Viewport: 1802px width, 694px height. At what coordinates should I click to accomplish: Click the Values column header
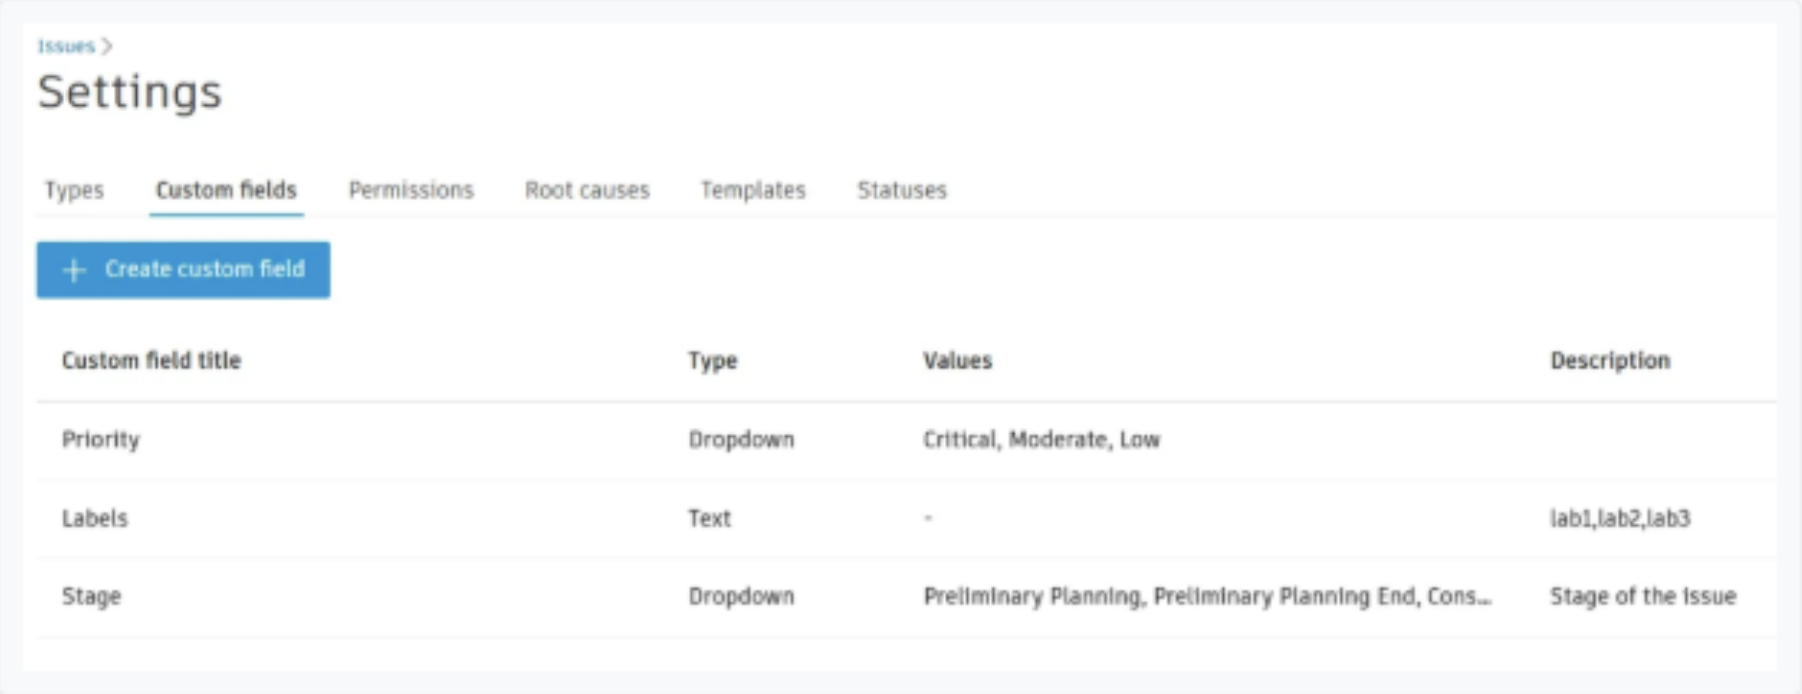[957, 361]
